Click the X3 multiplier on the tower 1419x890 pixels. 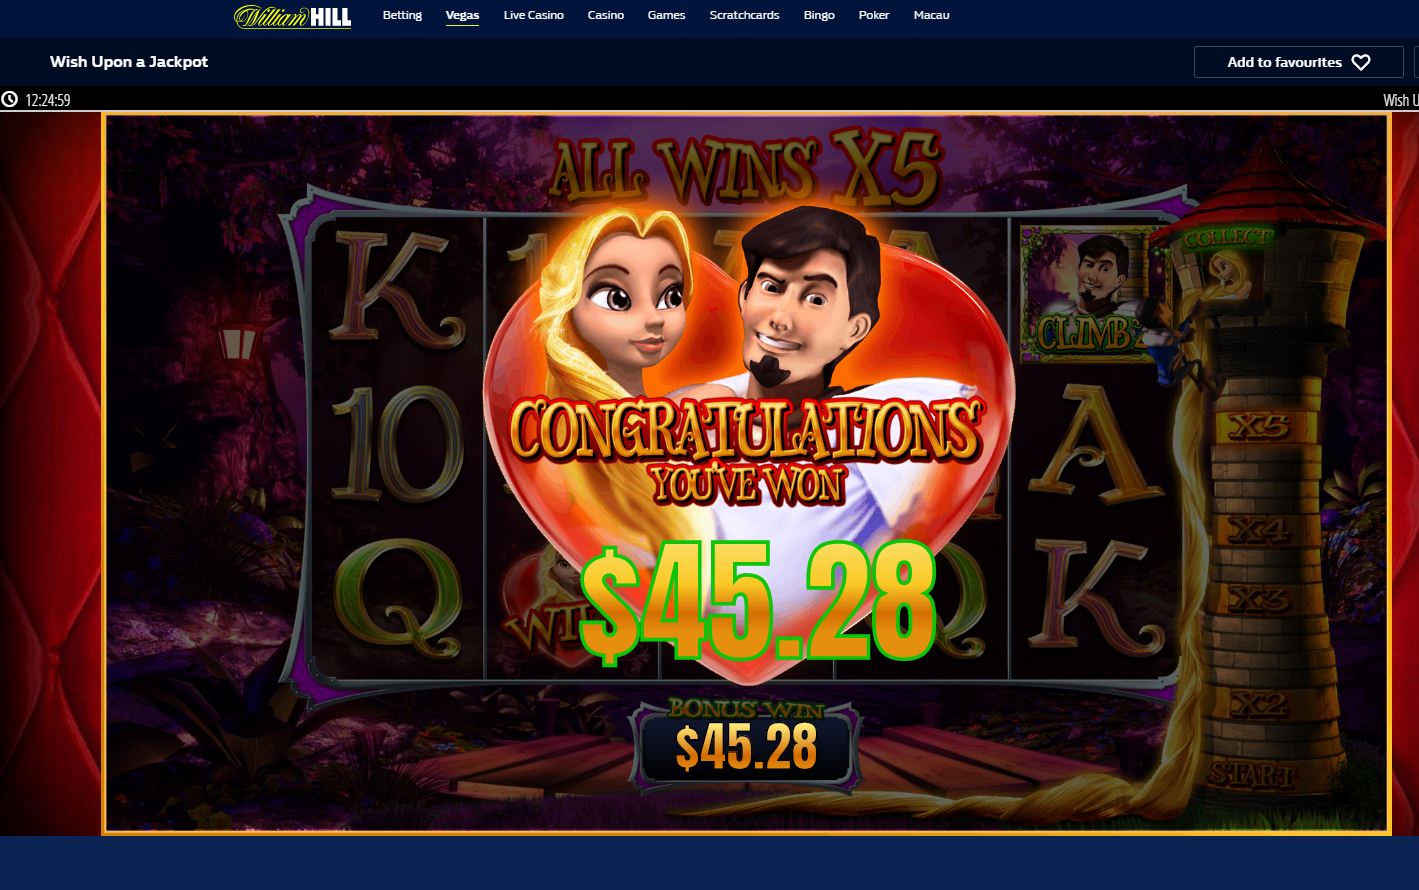[1259, 599]
